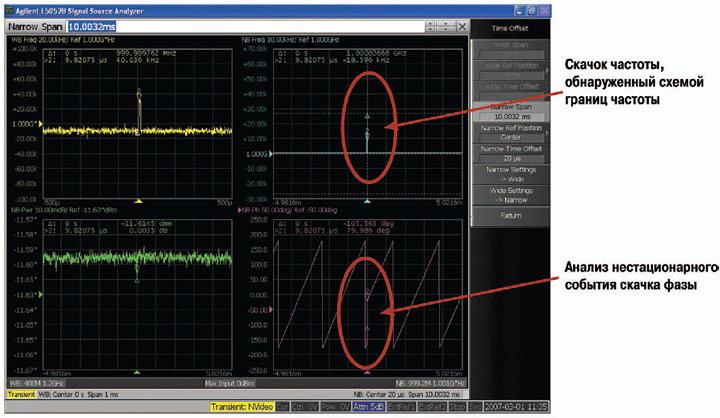Click the NB: 999.2M-1.001G*Hz band label
This screenshot has height=418, width=720.
[x=431, y=383]
